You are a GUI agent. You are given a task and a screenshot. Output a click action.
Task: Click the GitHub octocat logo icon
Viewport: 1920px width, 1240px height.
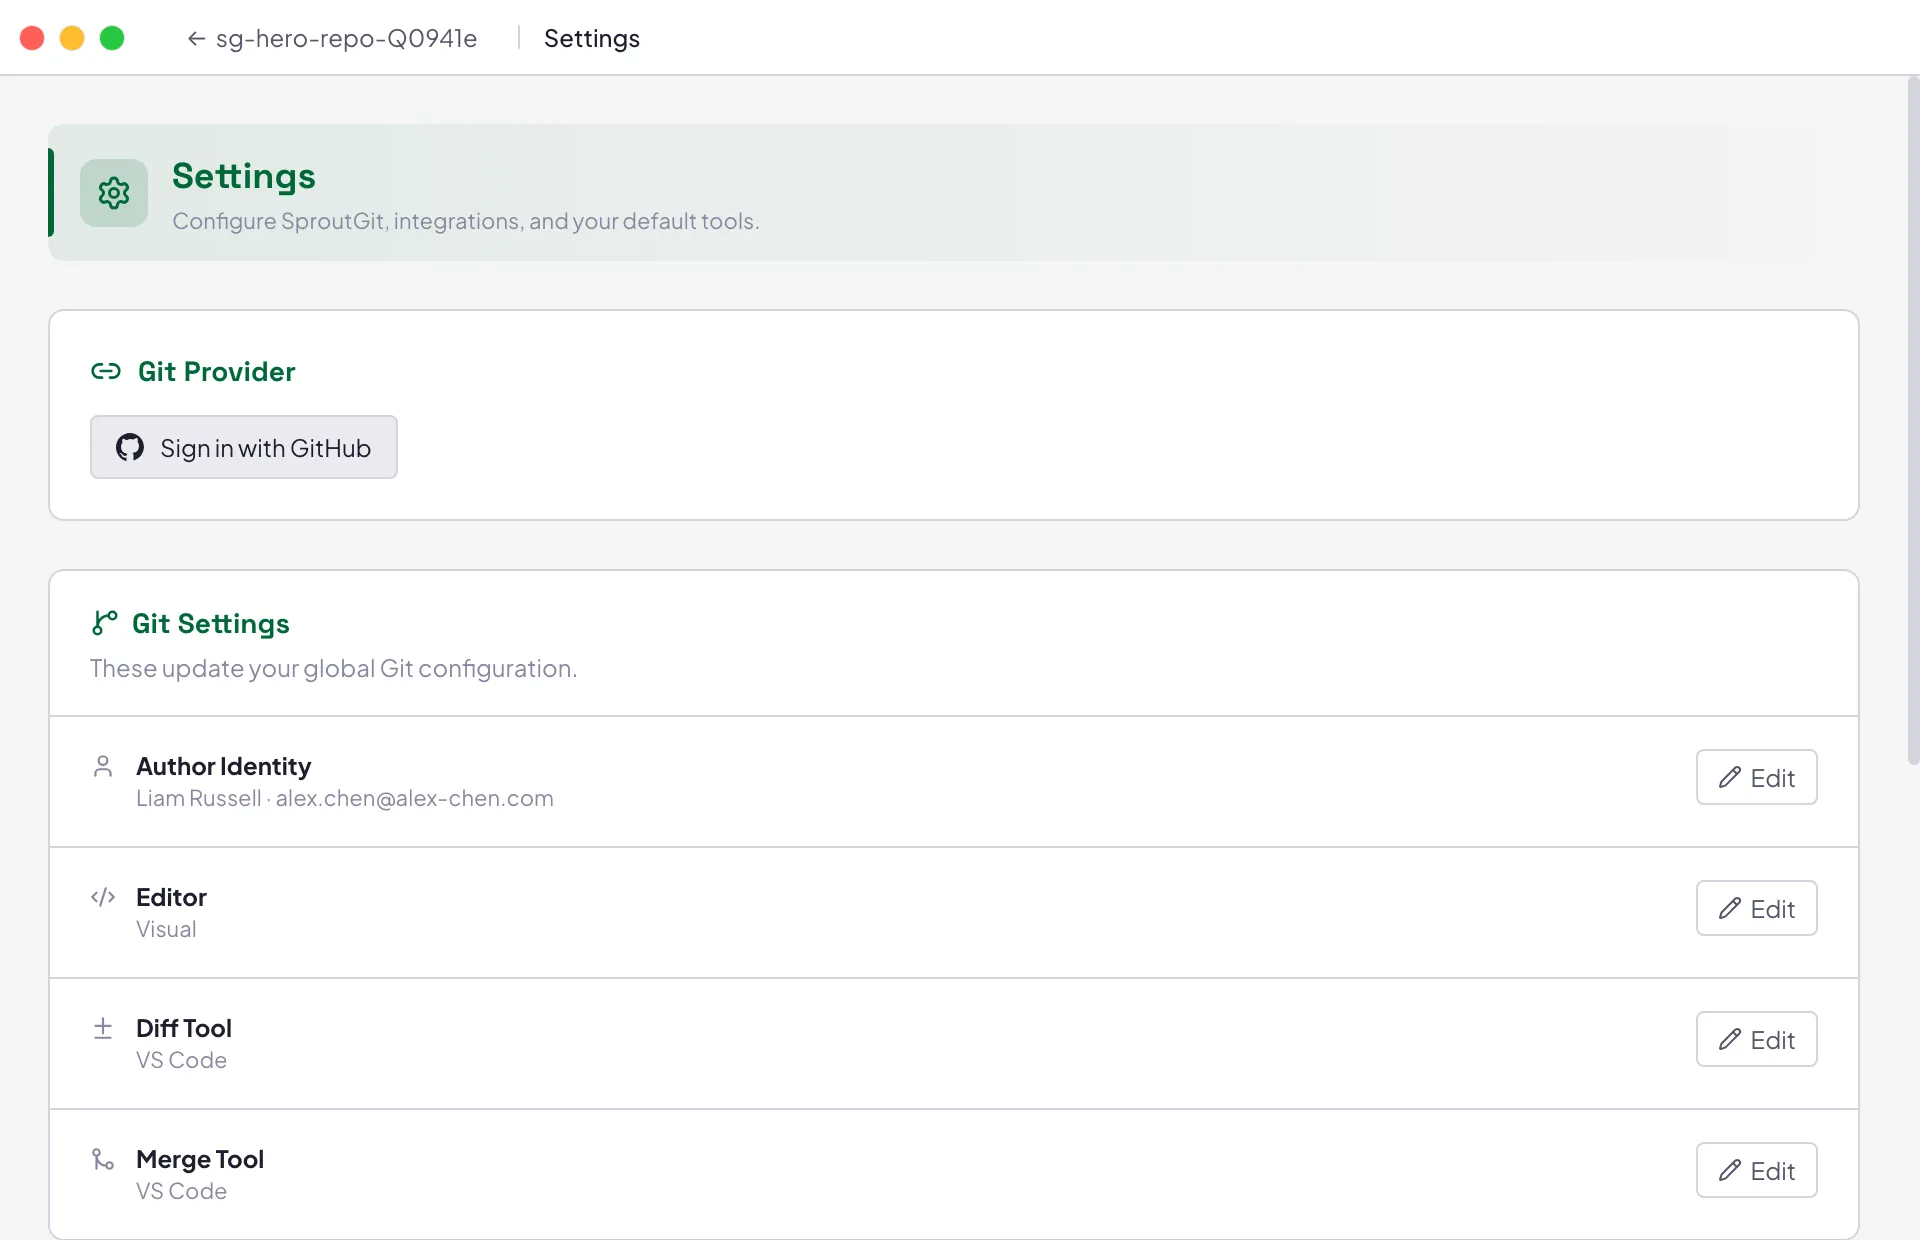(130, 447)
